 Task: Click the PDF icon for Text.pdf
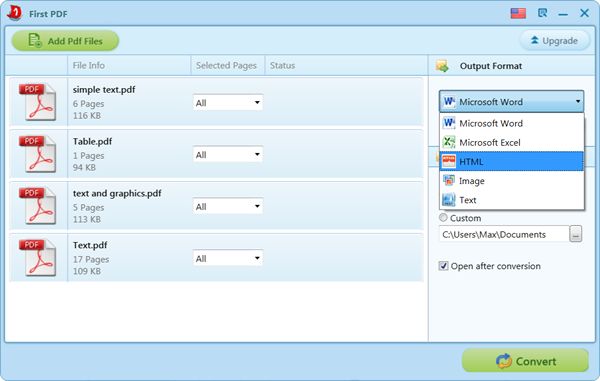coord(37,257)
